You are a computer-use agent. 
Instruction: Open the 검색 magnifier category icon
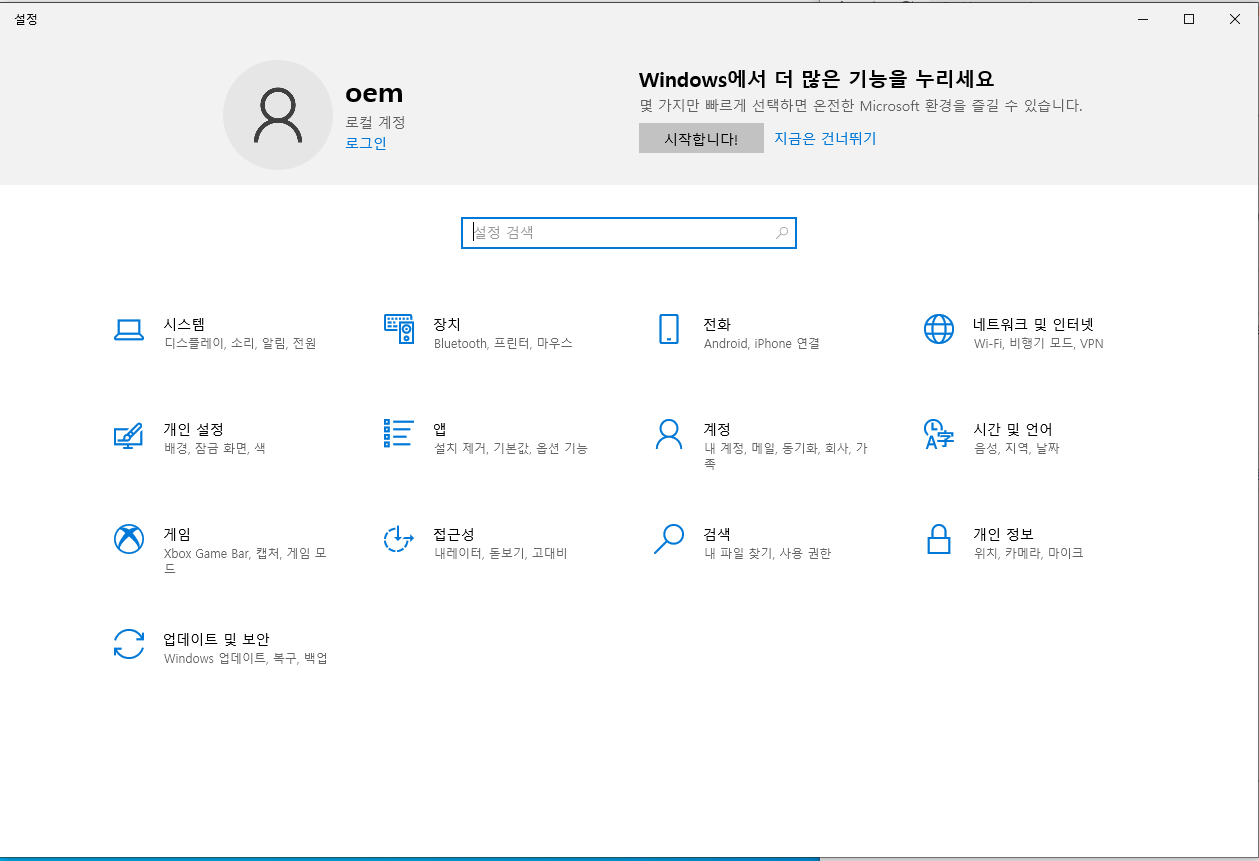(669, 539)
